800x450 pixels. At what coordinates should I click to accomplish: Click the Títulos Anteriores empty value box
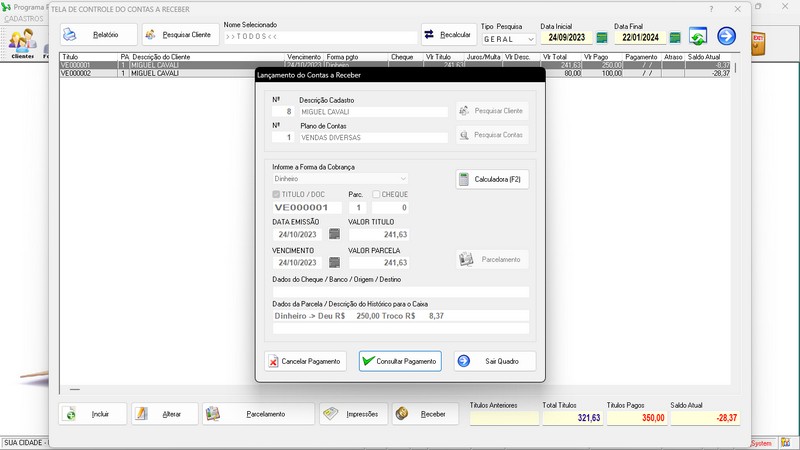[504, 418]
